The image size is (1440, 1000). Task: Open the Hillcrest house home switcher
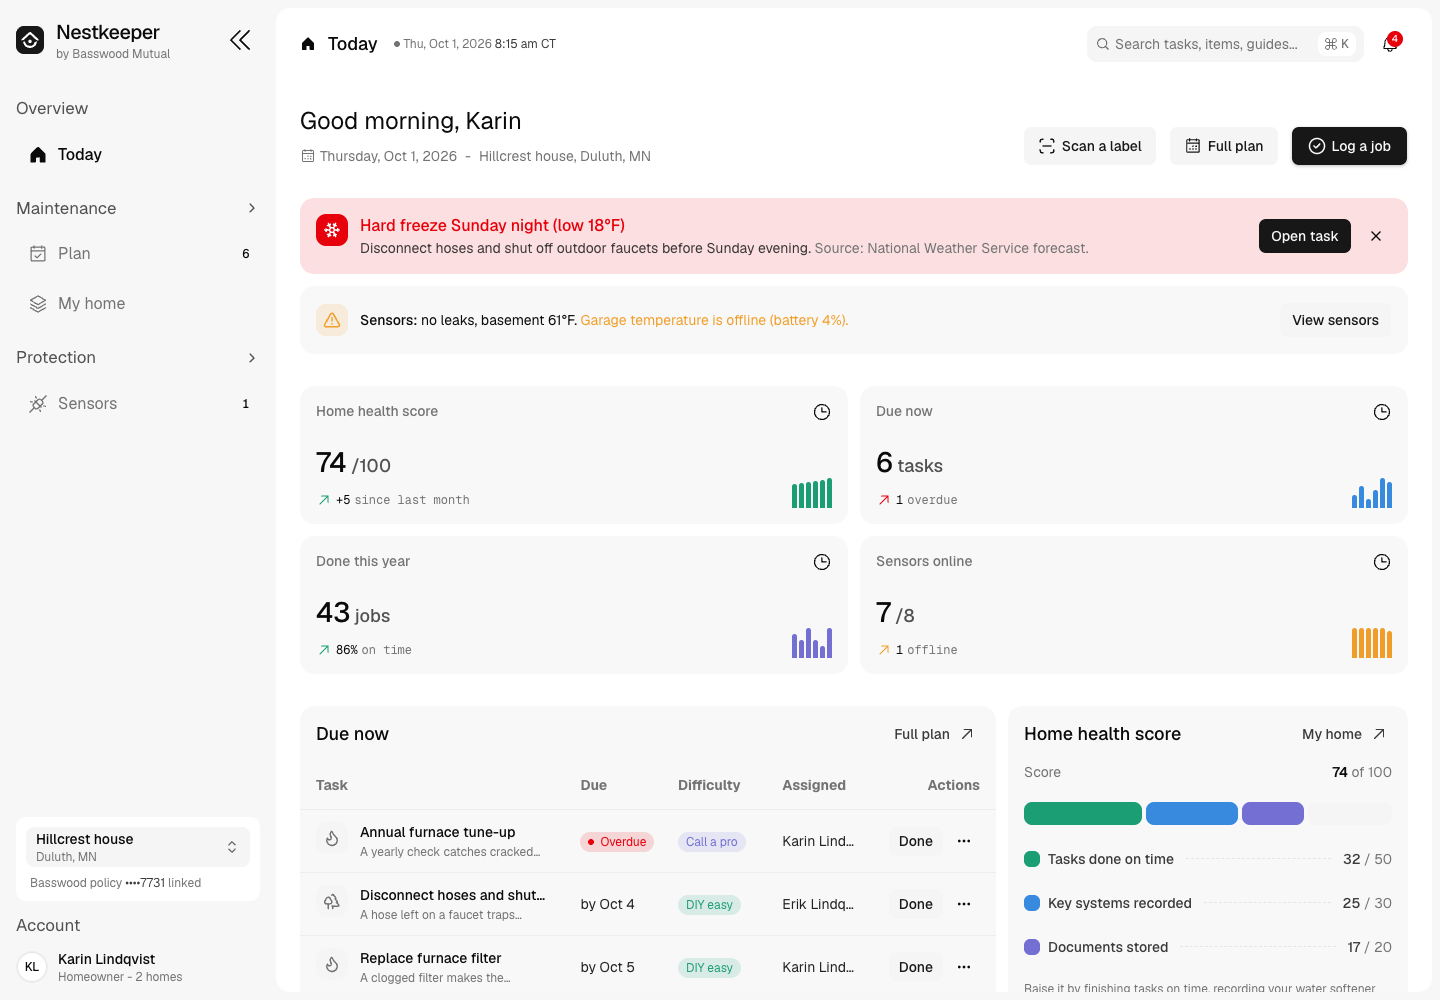tap(138, 847)
